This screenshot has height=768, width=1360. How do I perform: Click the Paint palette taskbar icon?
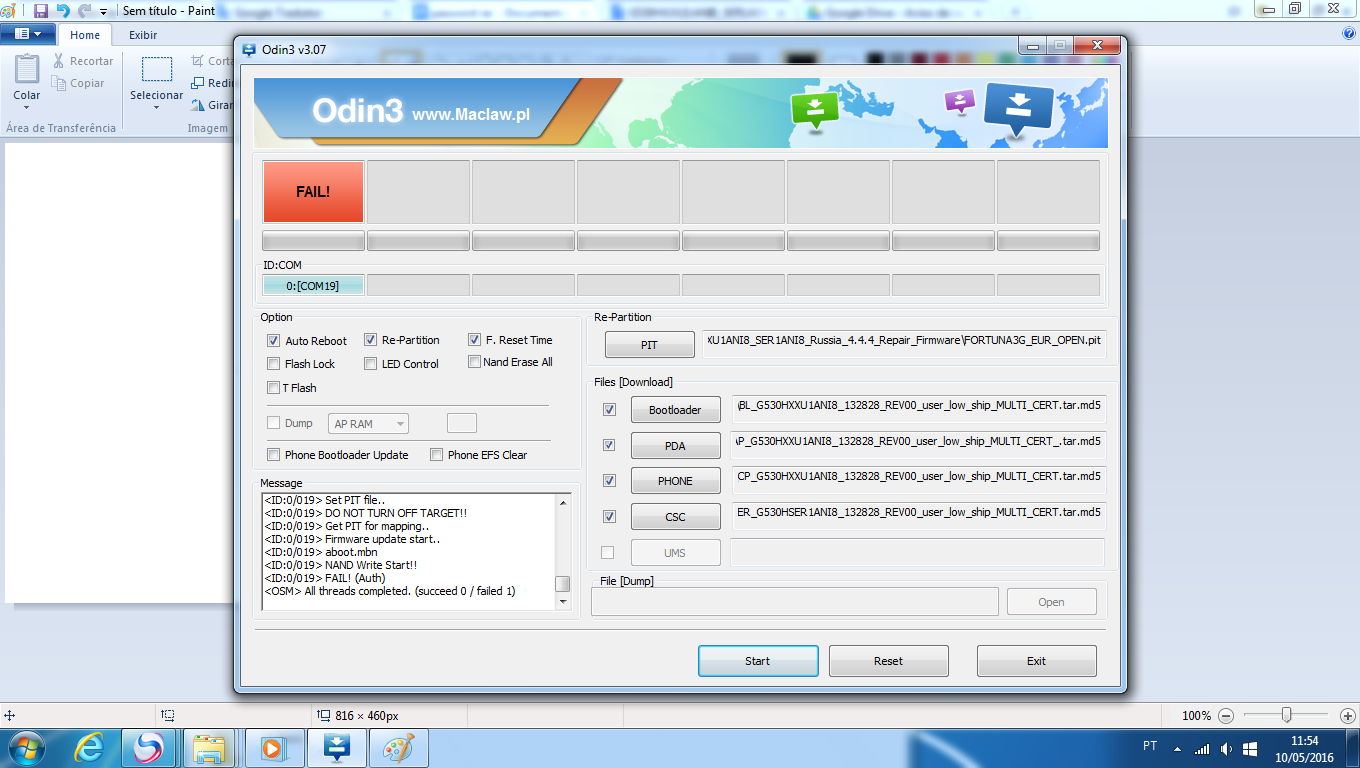398,748
